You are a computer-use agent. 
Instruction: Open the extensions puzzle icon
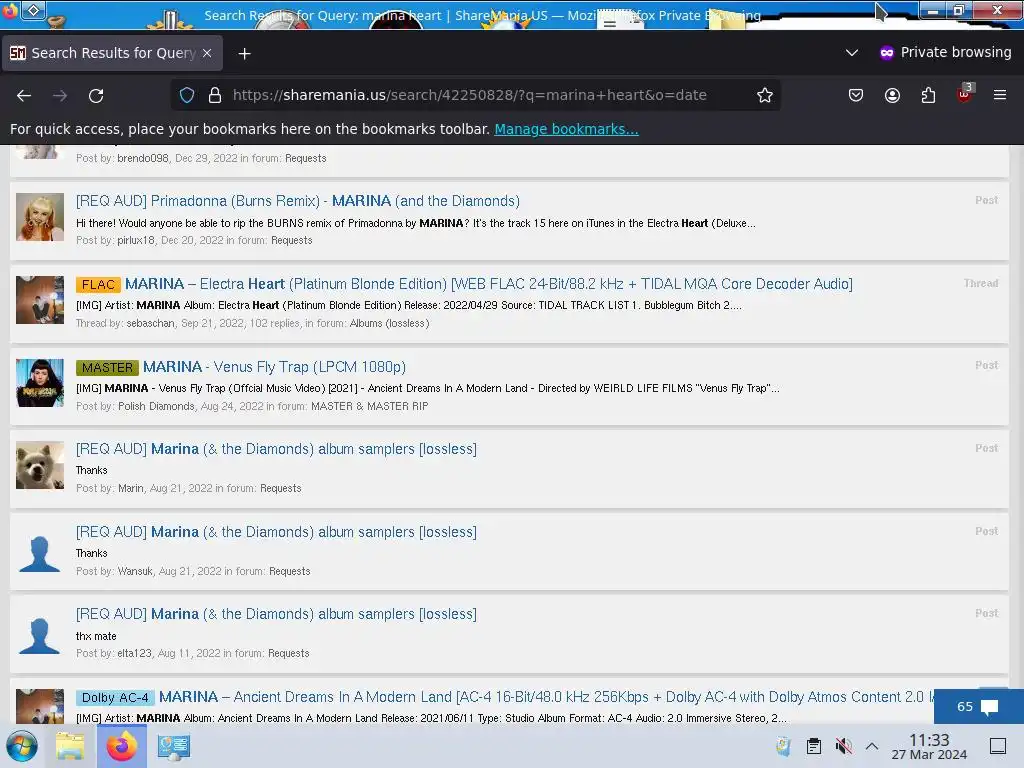(928, 95)
